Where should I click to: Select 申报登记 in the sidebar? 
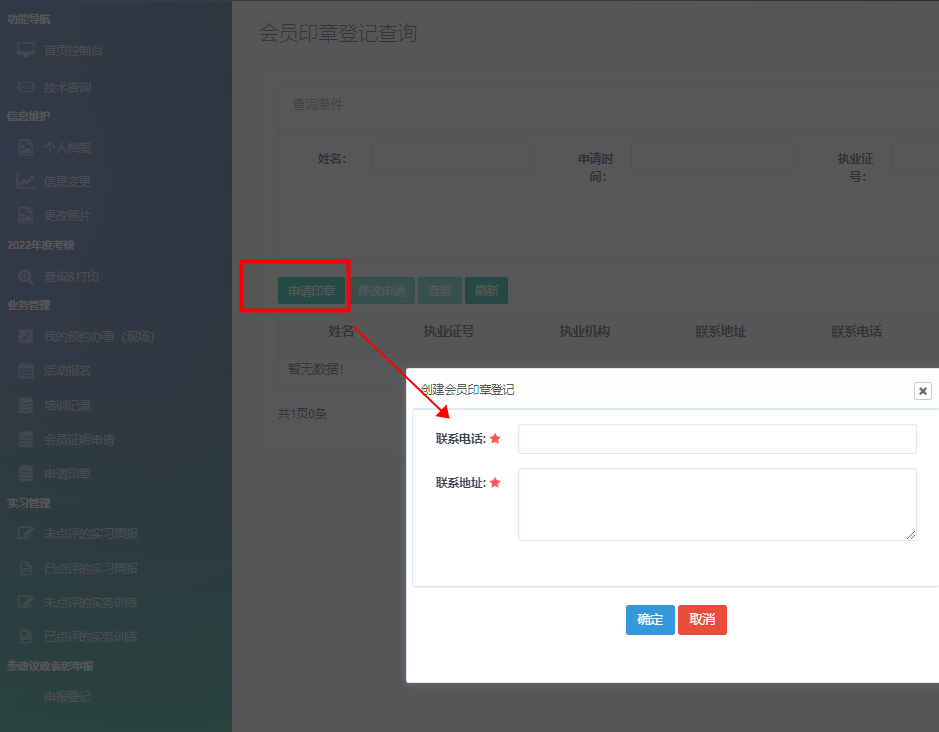(67, 697)
